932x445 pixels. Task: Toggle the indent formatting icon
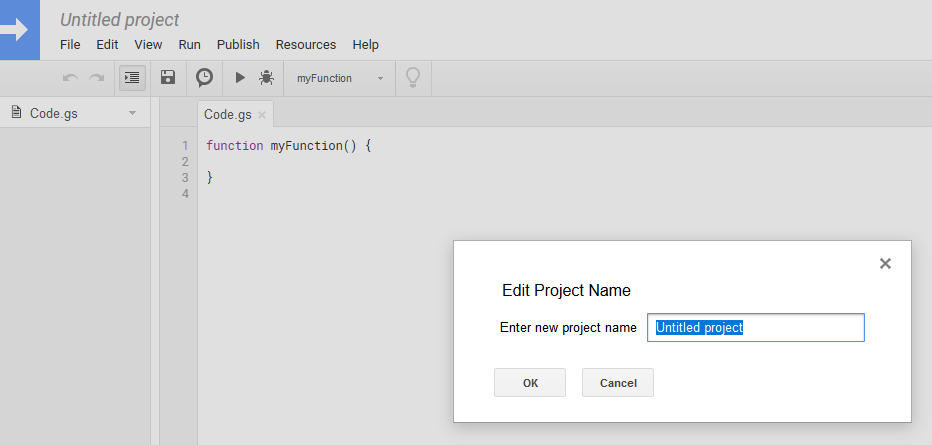click(x=132, y=78)
